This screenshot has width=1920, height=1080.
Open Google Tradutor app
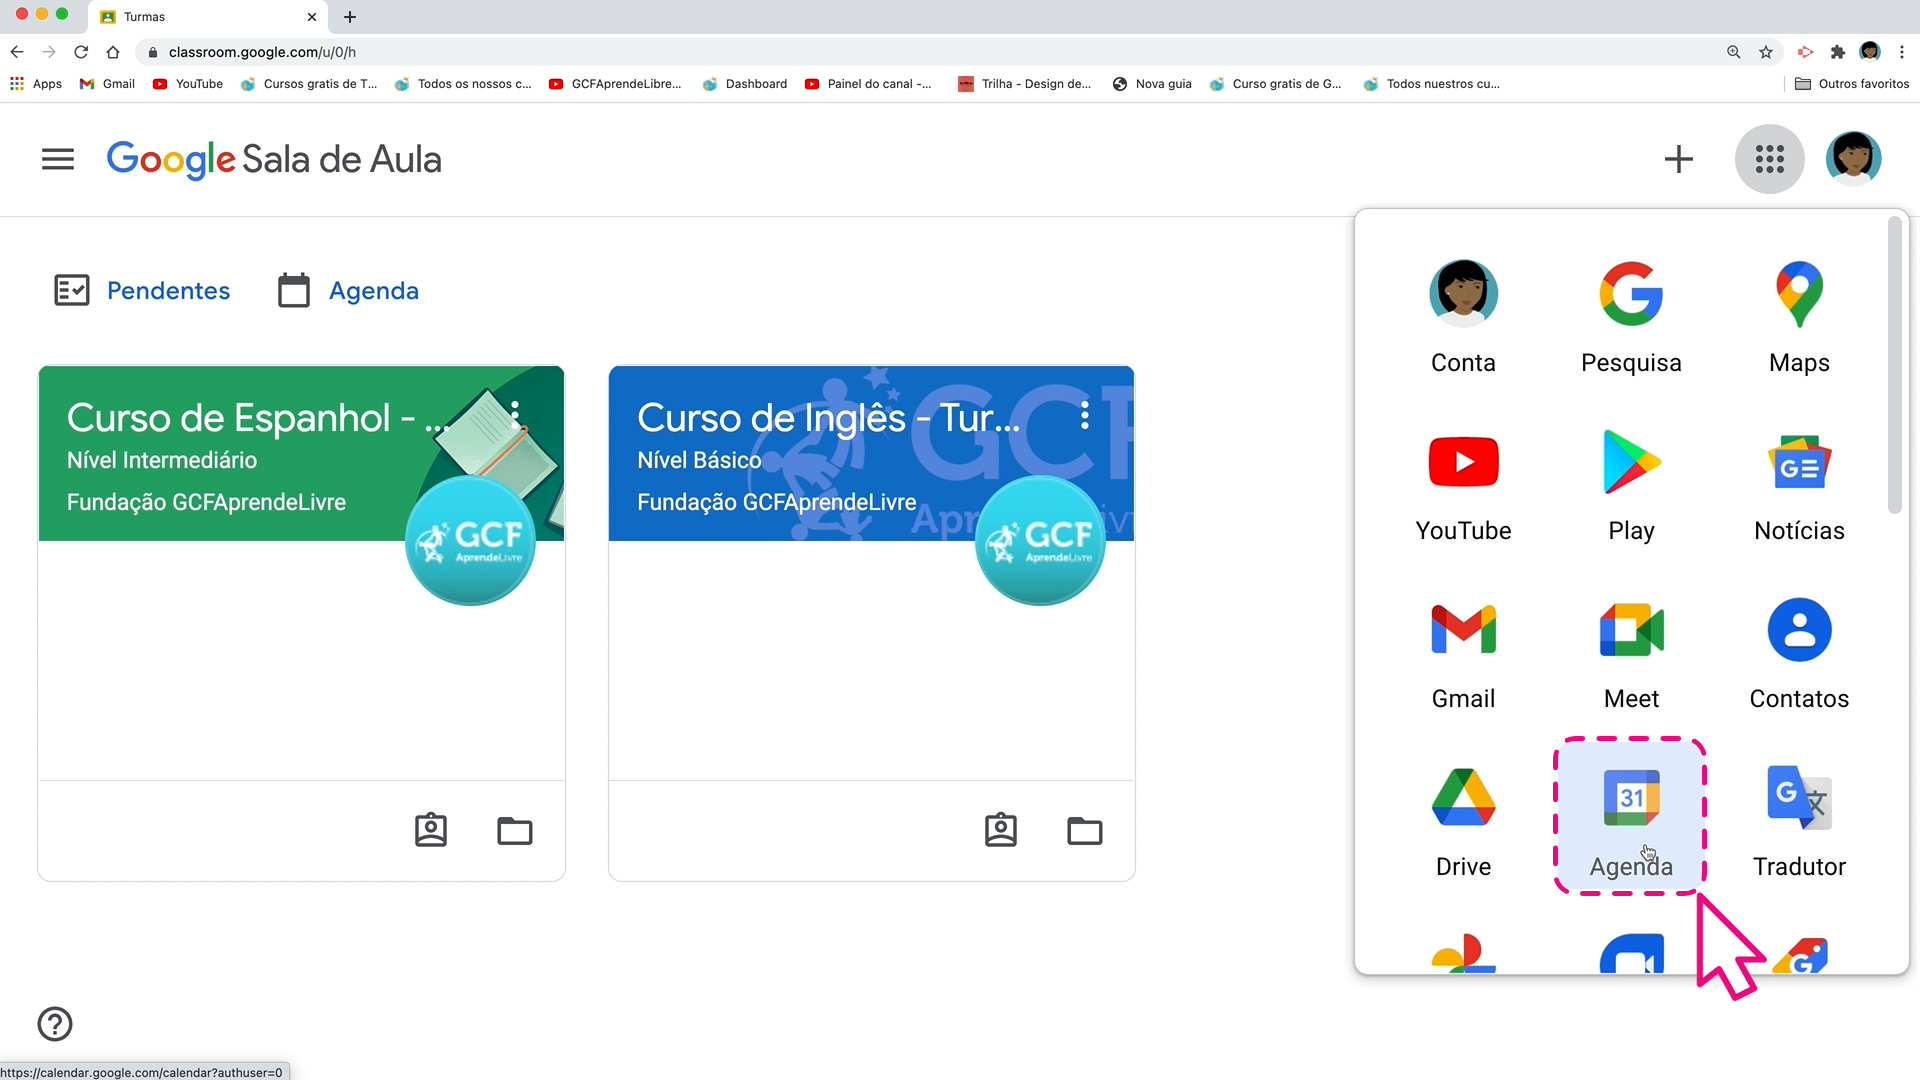tap(1799, 818)
